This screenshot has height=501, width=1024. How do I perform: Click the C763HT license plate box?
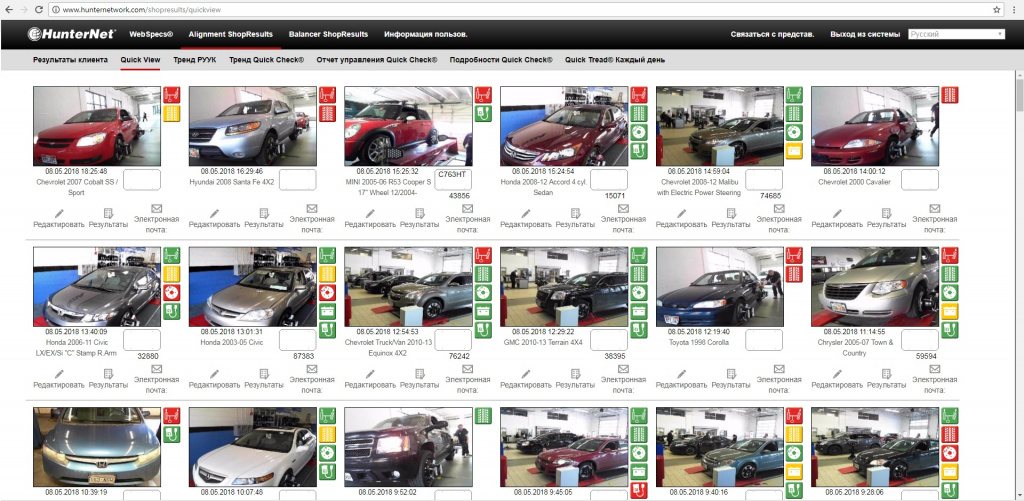(x=454, y=180)
